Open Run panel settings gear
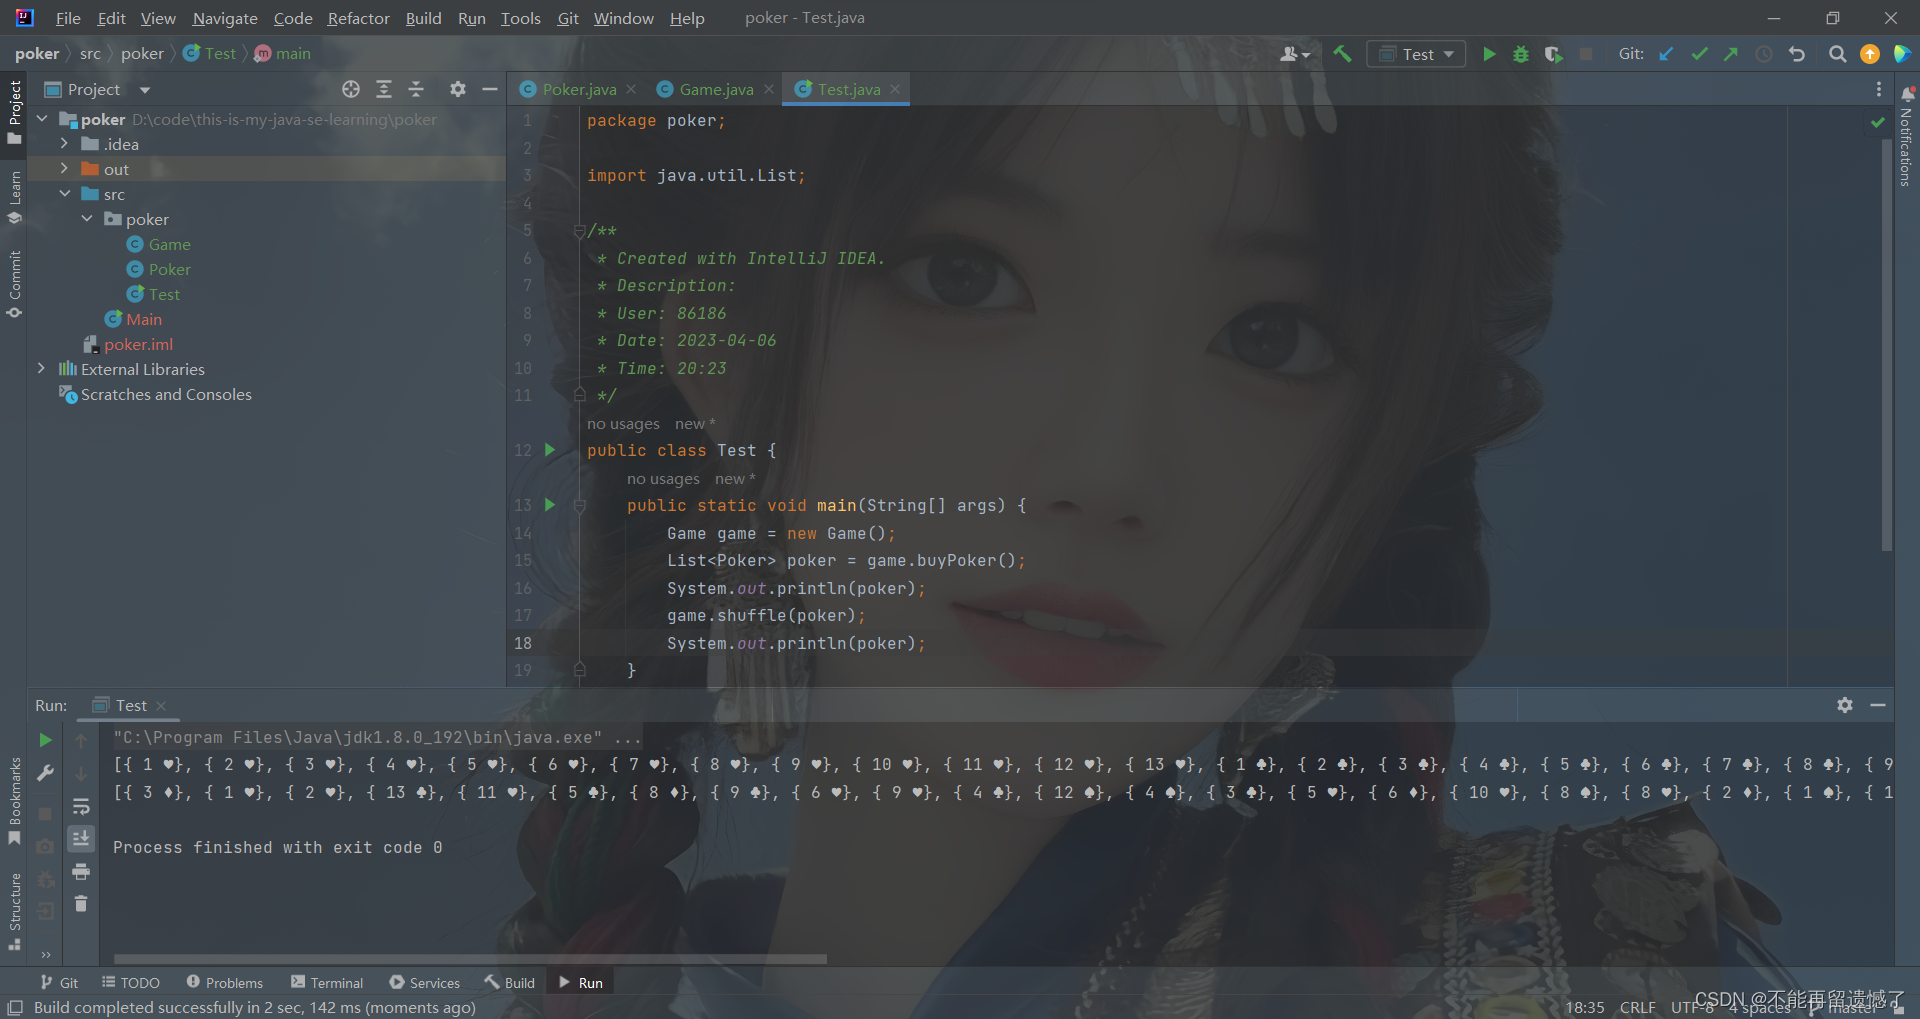 [1845, 705]
